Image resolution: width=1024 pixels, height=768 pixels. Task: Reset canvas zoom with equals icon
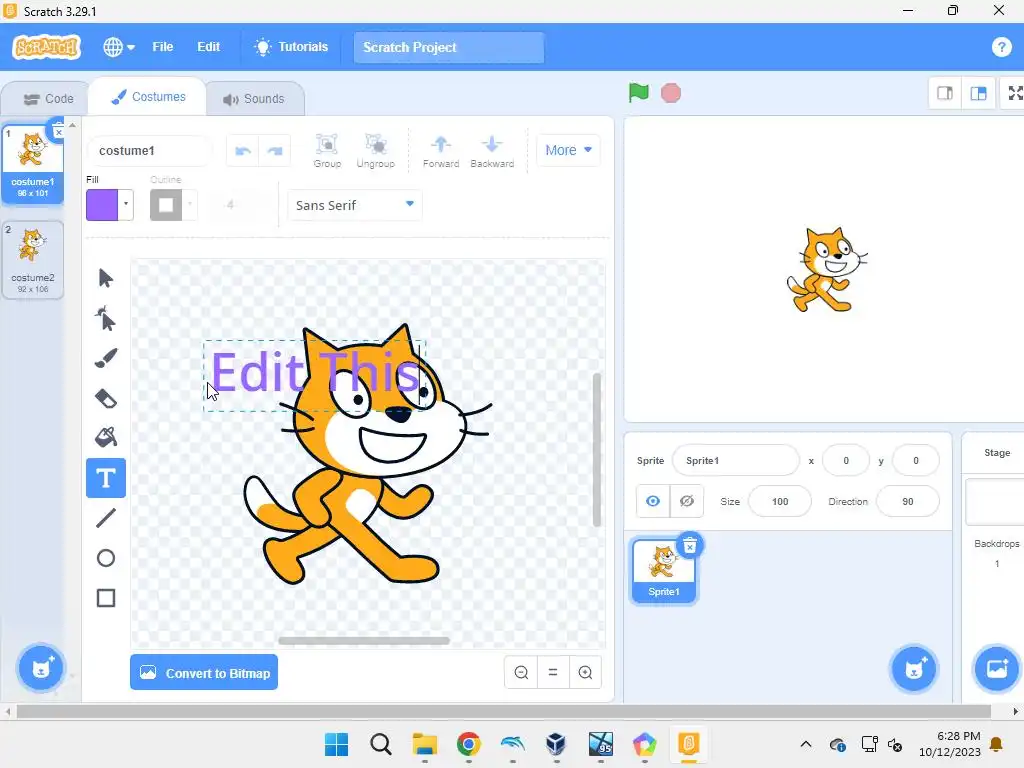tap(553, 672)
